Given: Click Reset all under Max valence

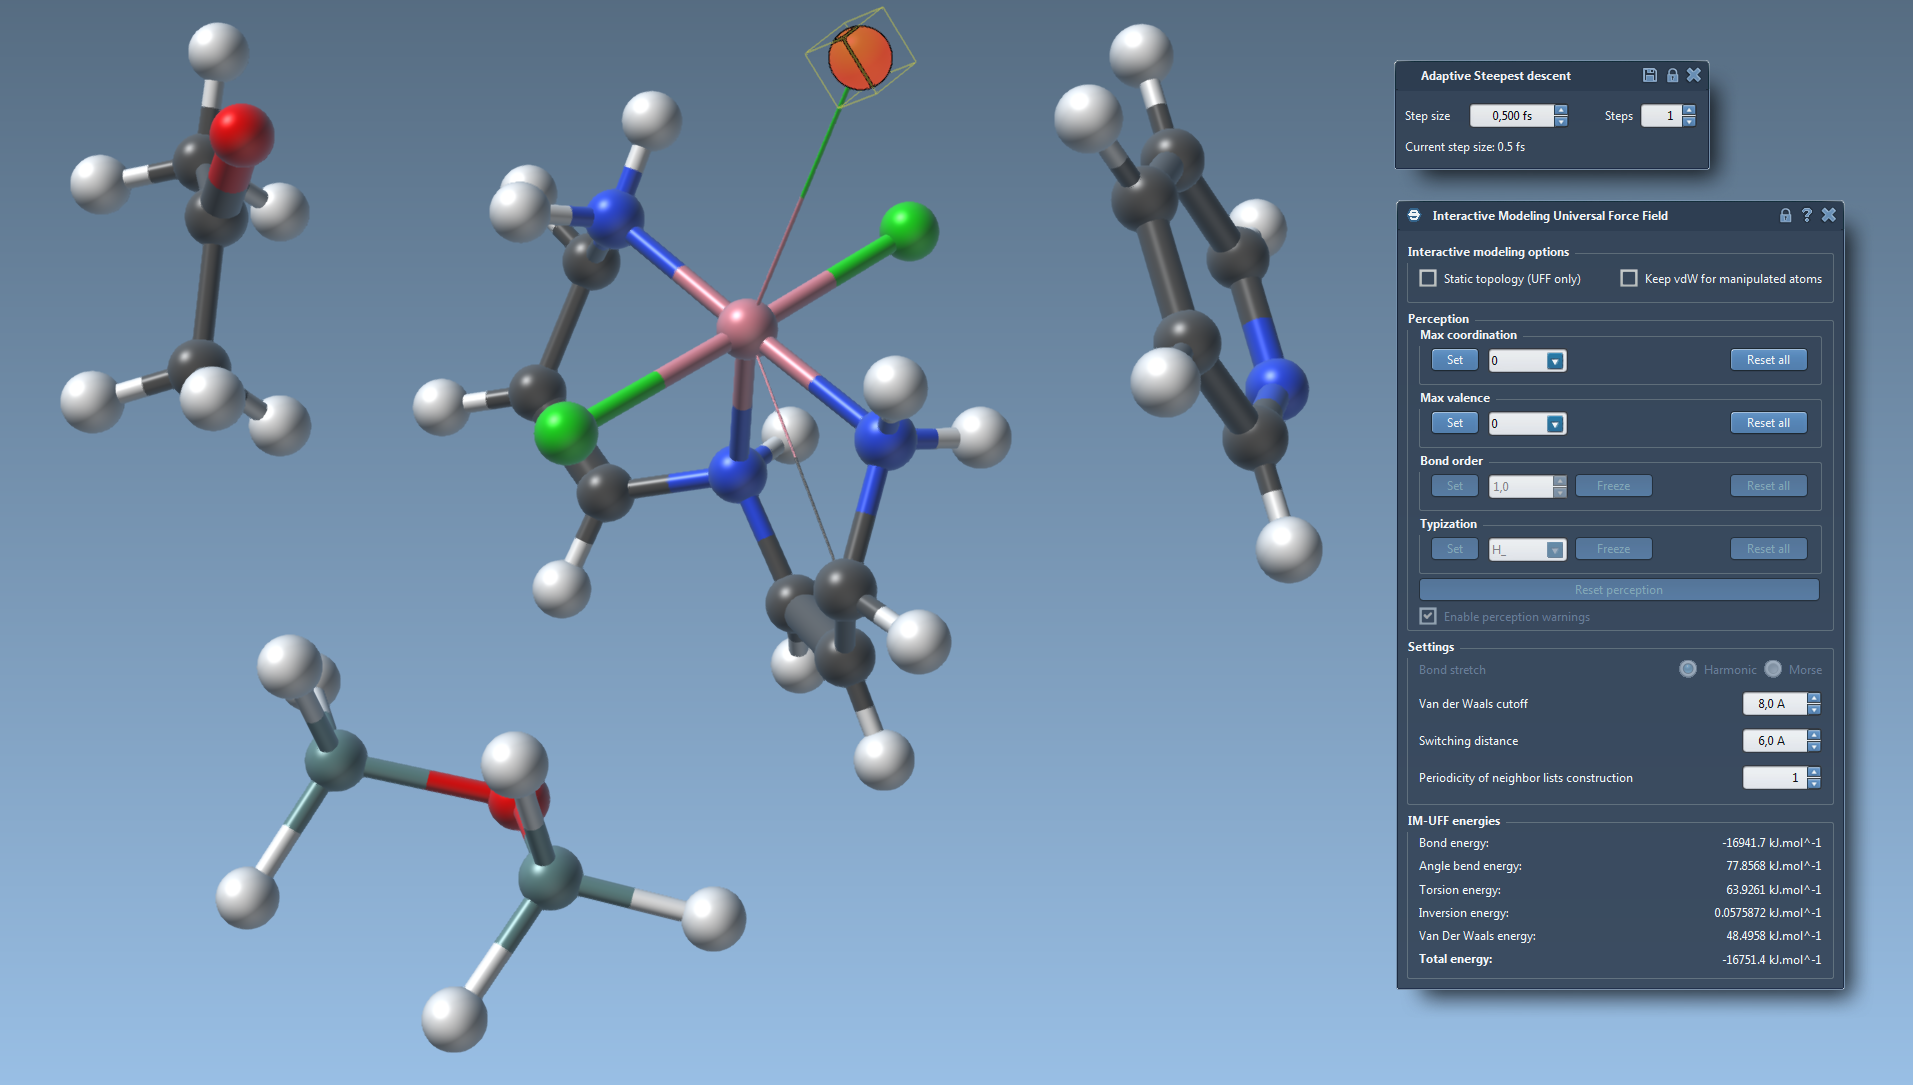Looking at the screenshot, I should click(1768, 423).
